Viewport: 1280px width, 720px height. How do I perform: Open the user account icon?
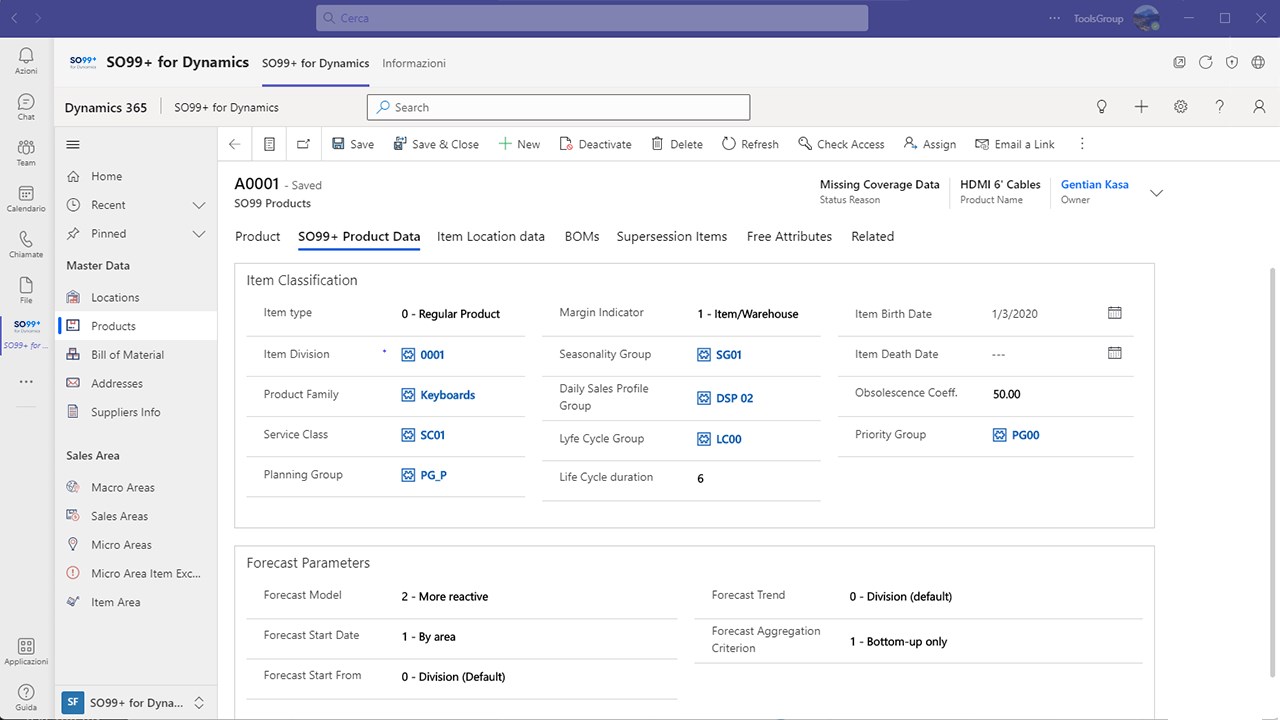(x=1259, y=107)
